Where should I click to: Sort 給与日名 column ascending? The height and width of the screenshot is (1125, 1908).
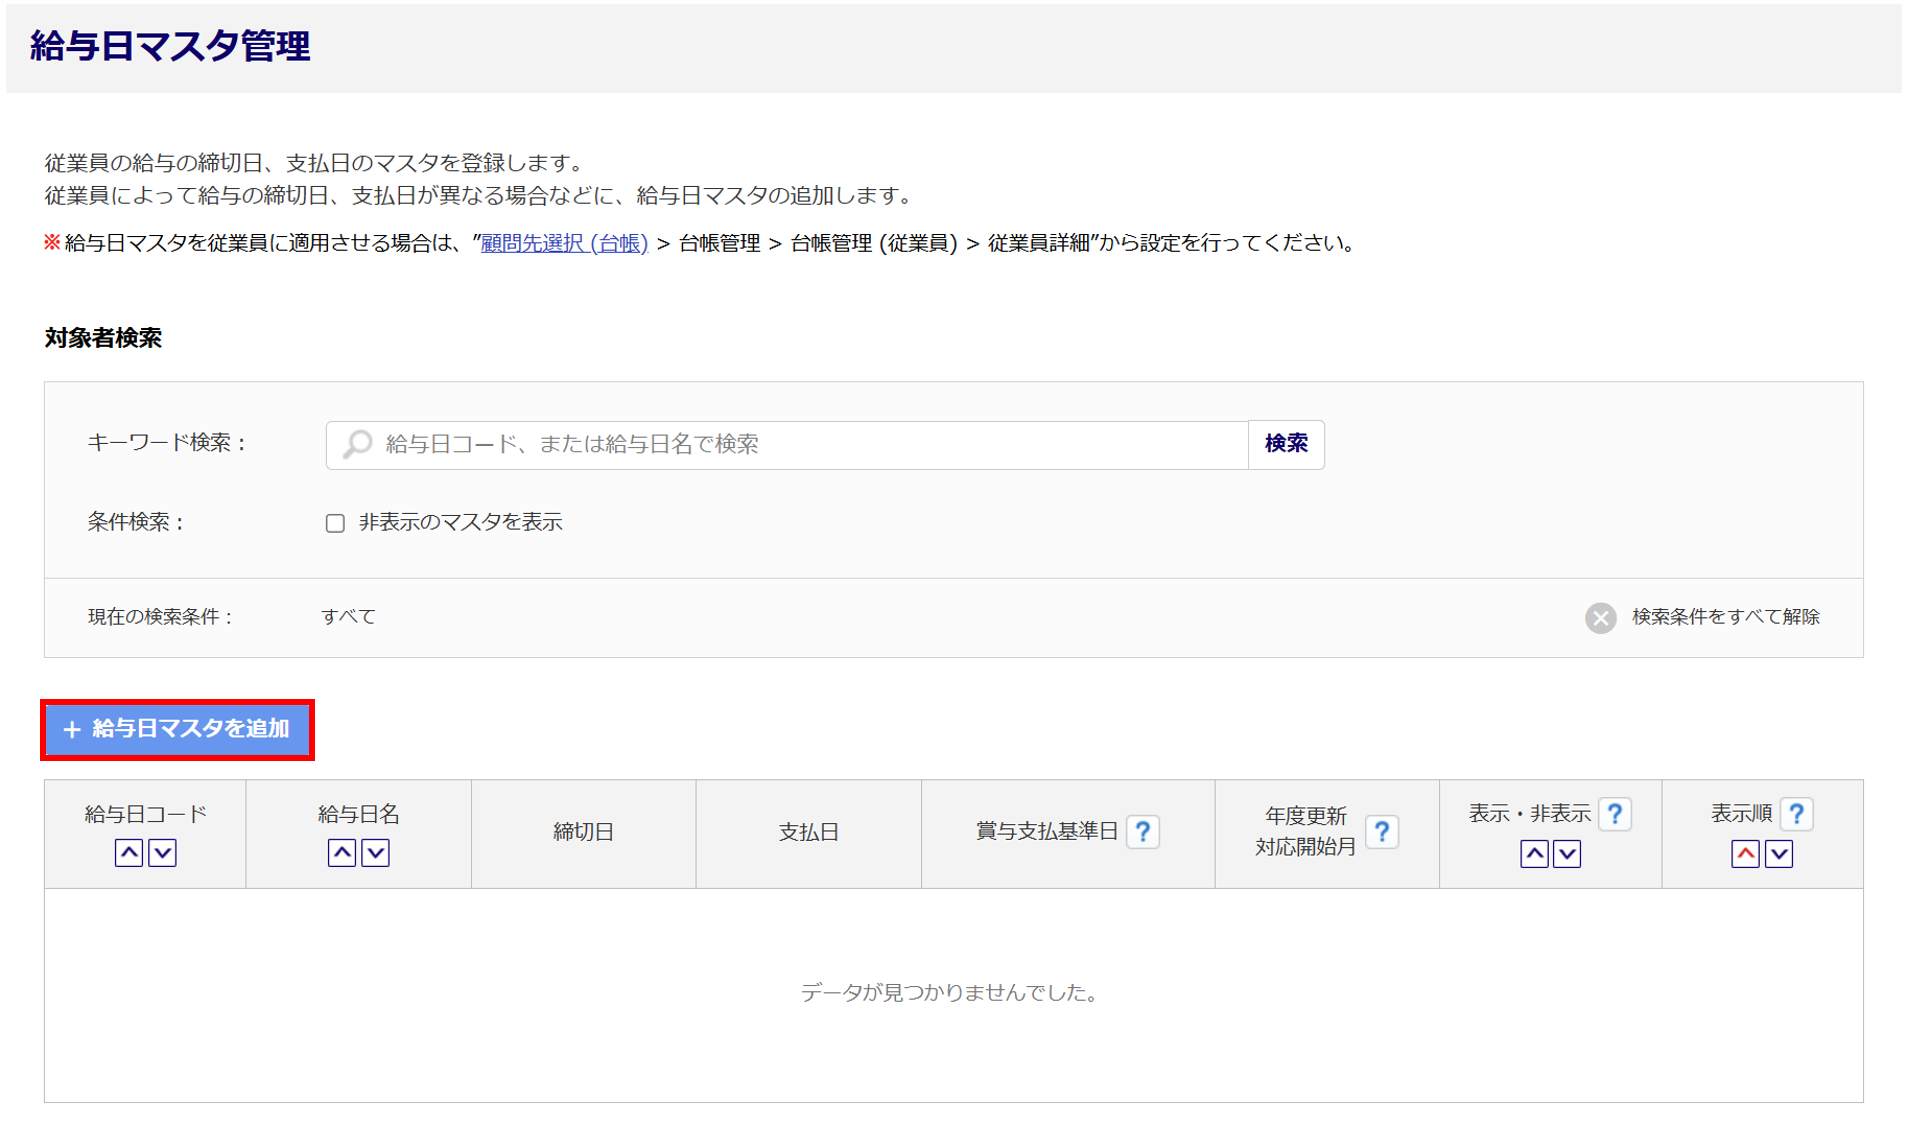(342, 853)
